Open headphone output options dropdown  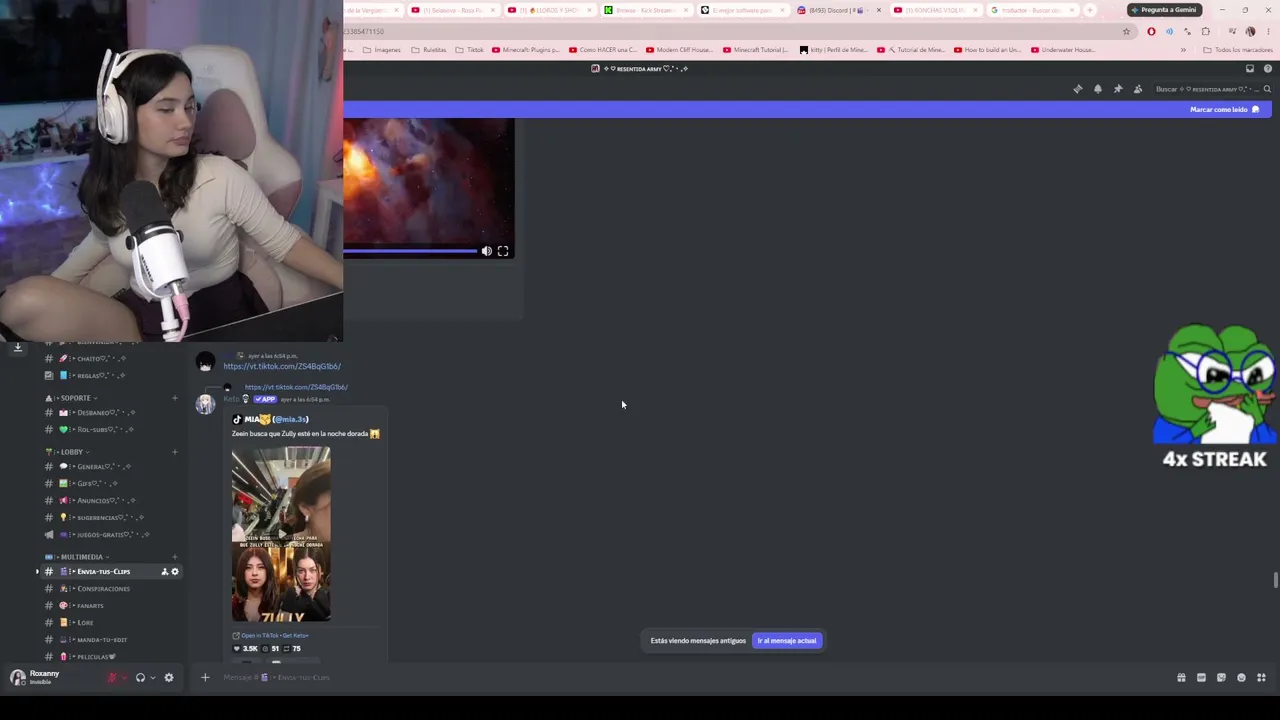point(152,678)
